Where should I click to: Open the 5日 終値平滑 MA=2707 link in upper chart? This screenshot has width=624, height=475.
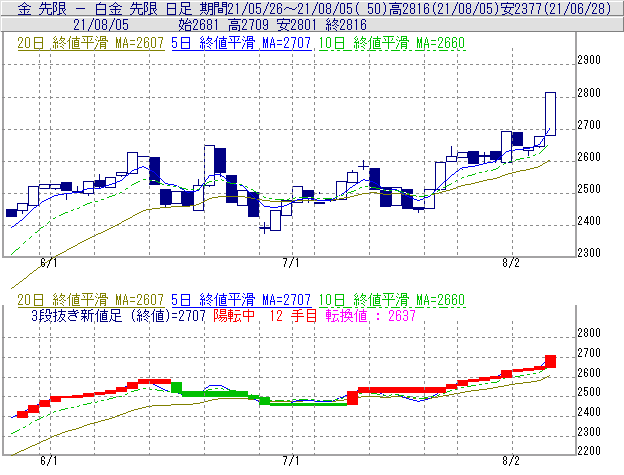tap(241, 43)
